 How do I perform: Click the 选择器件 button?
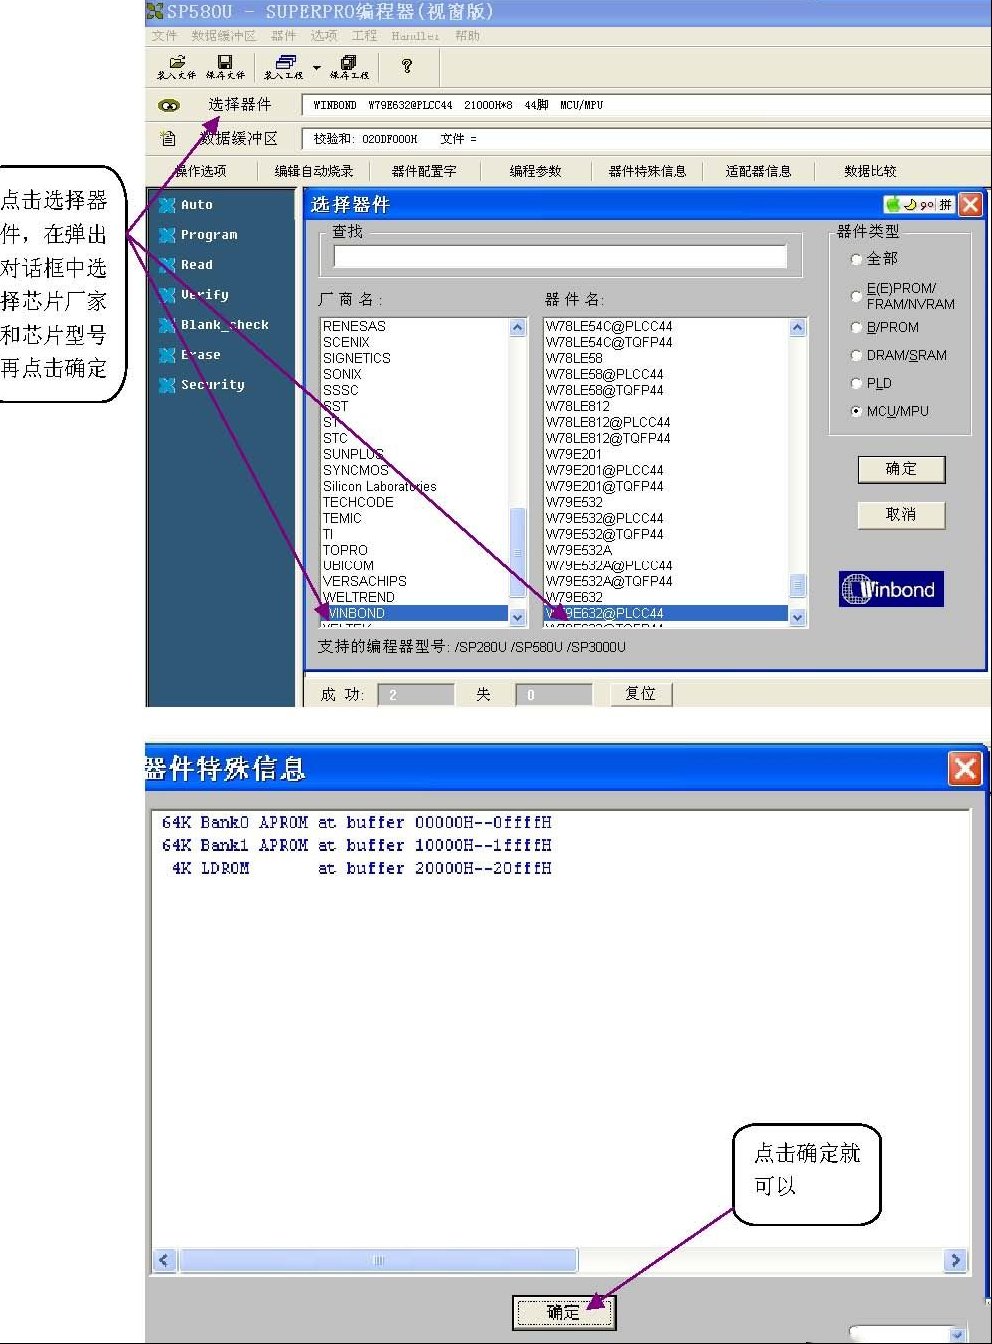coord(240,104)
